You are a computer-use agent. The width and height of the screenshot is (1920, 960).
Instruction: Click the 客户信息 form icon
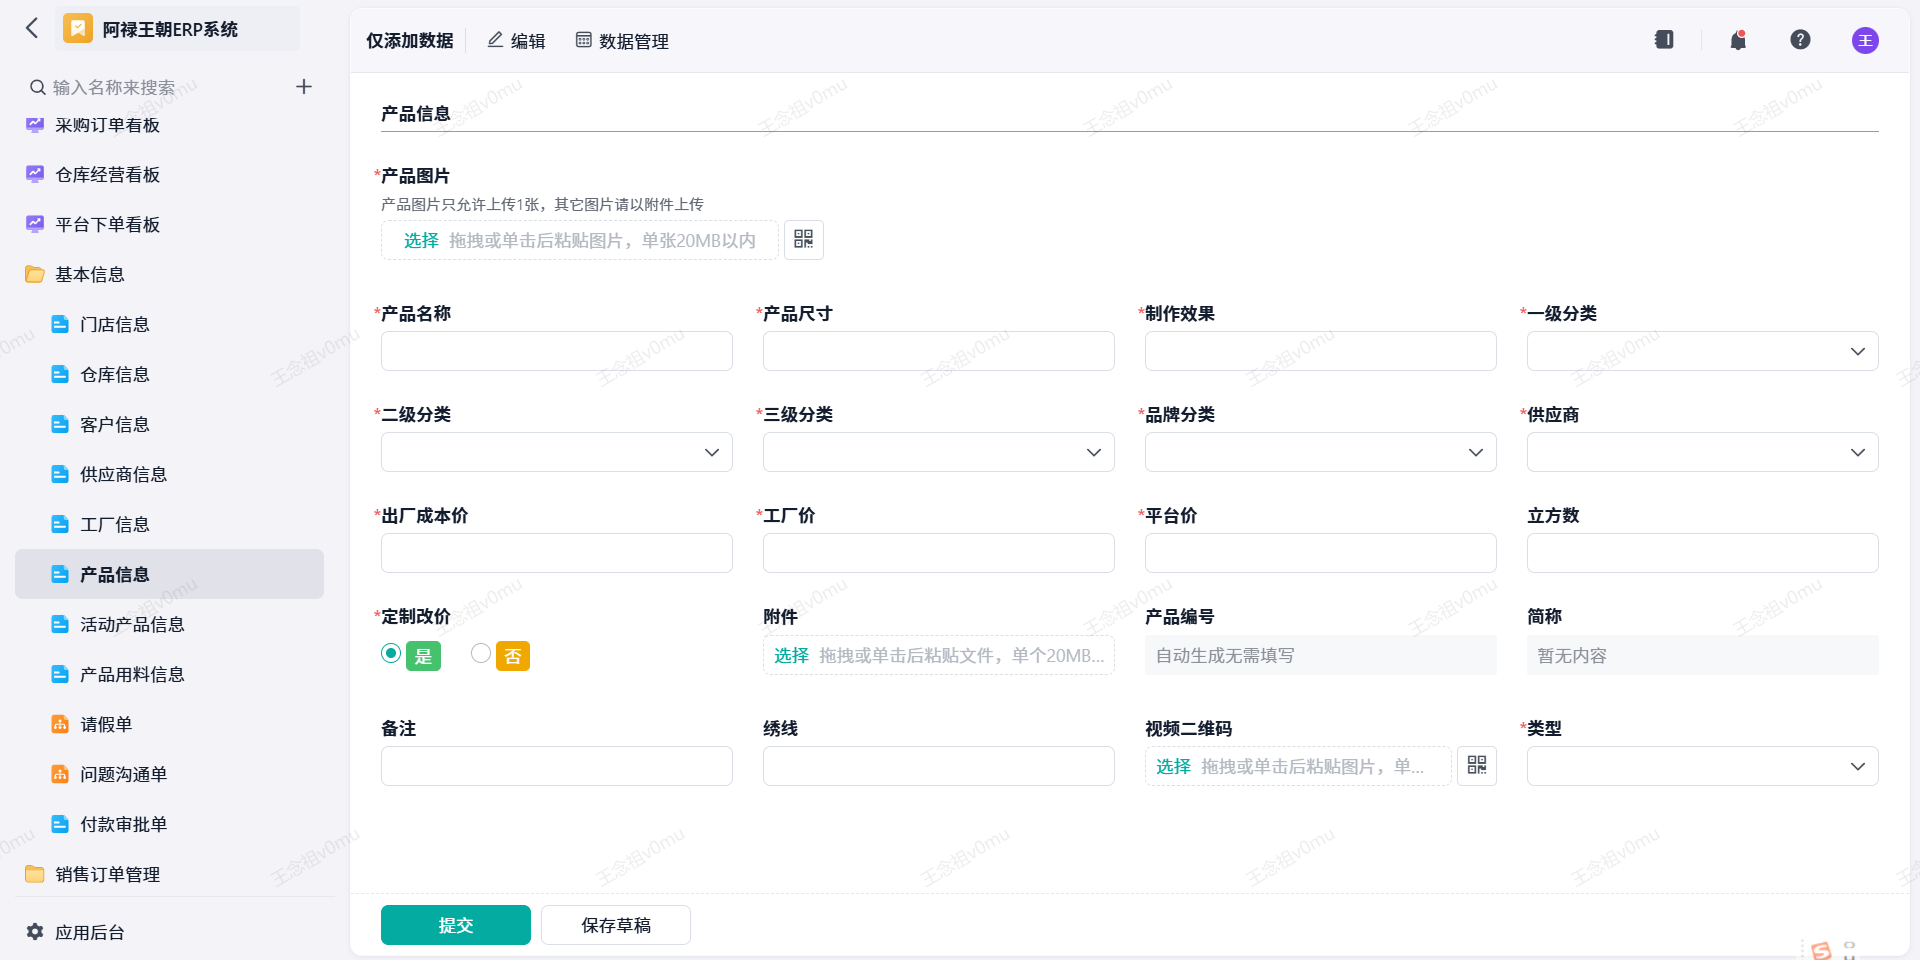60,424
